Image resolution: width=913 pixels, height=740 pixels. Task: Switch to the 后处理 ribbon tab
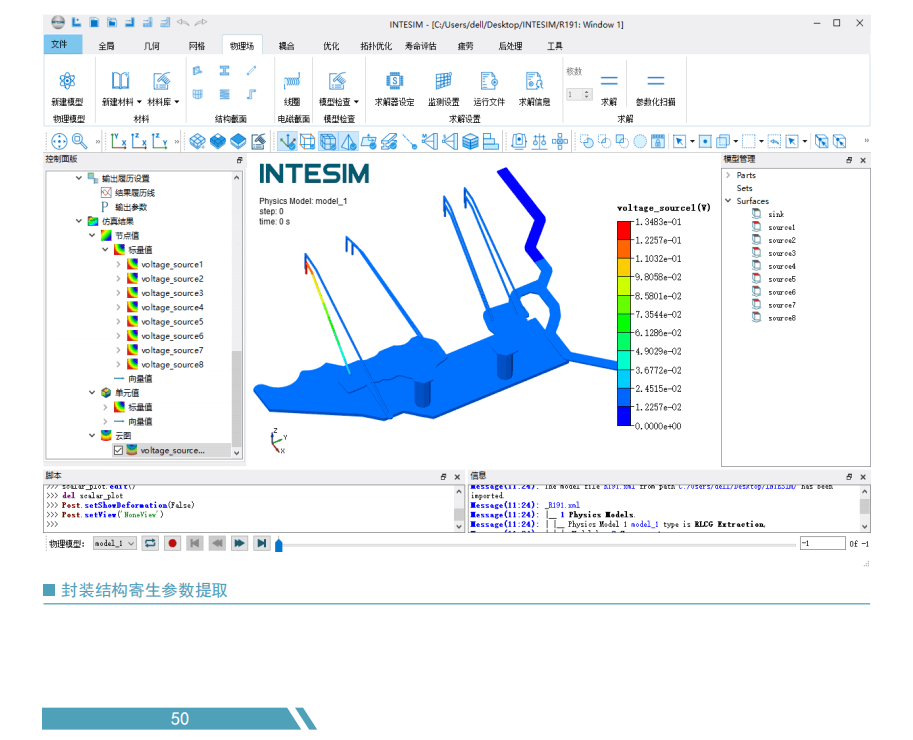509,46
